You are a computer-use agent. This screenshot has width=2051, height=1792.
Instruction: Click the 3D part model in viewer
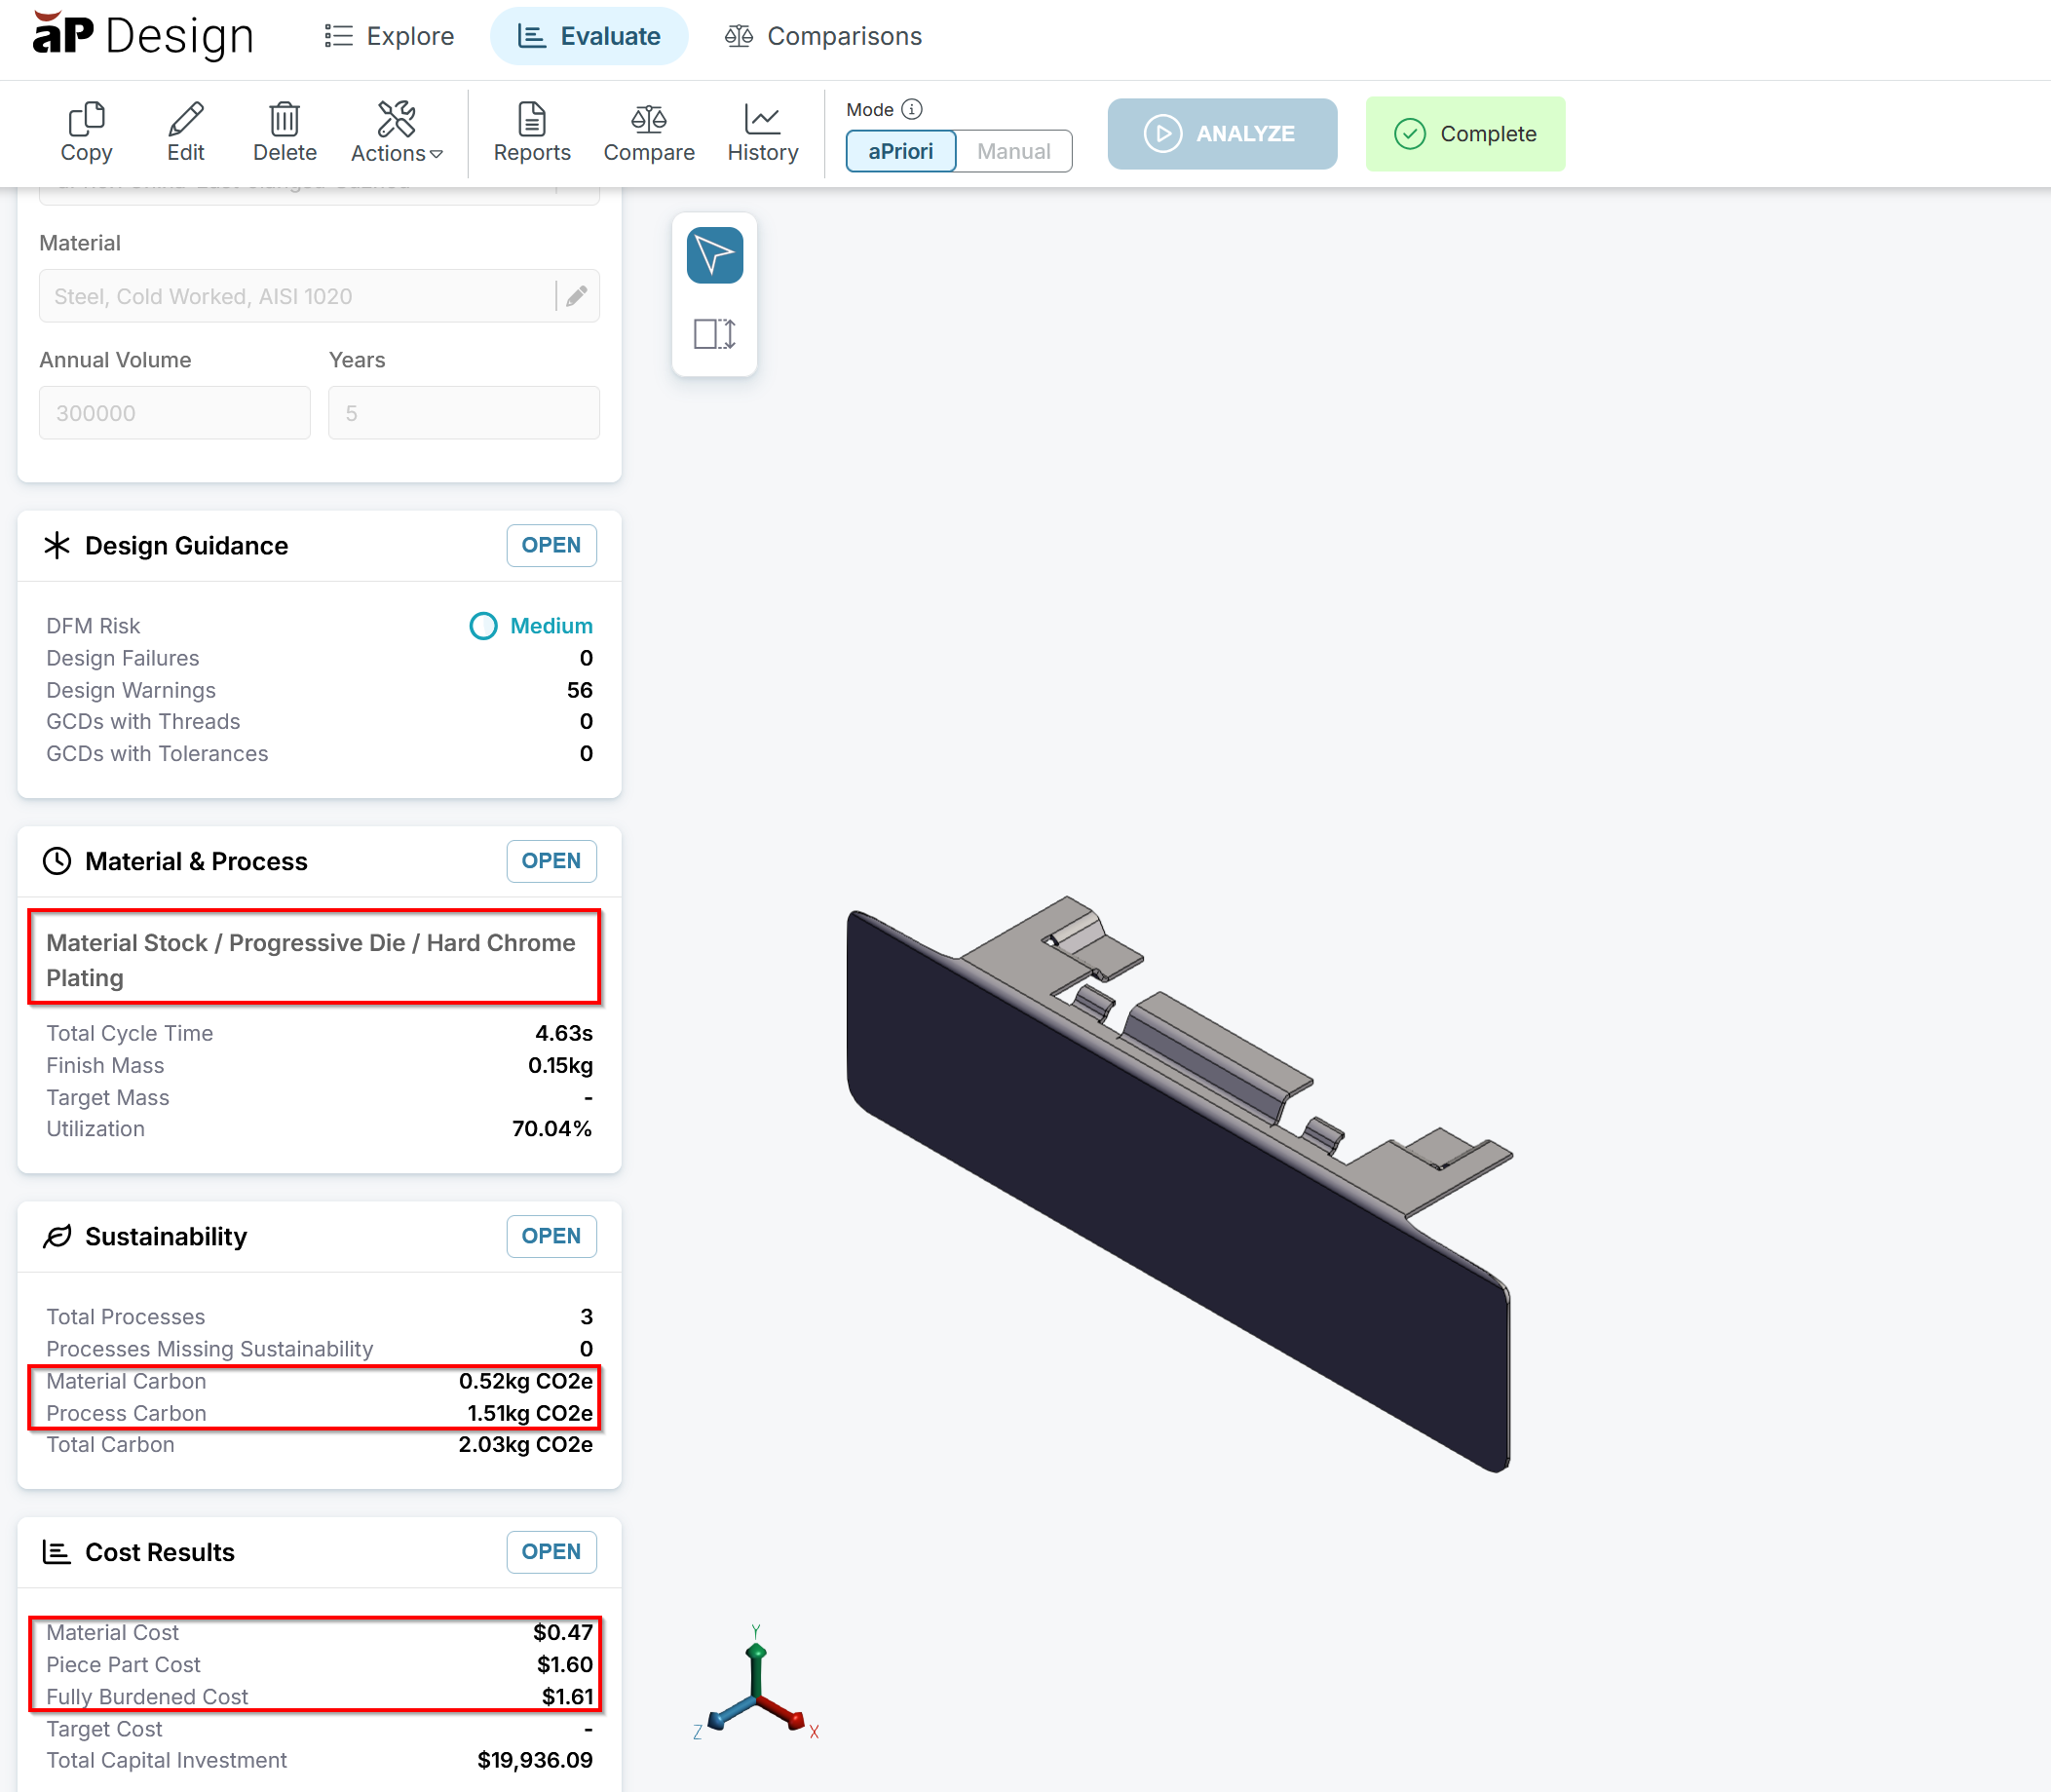pyautogui.click(x=1180, y=1185)
